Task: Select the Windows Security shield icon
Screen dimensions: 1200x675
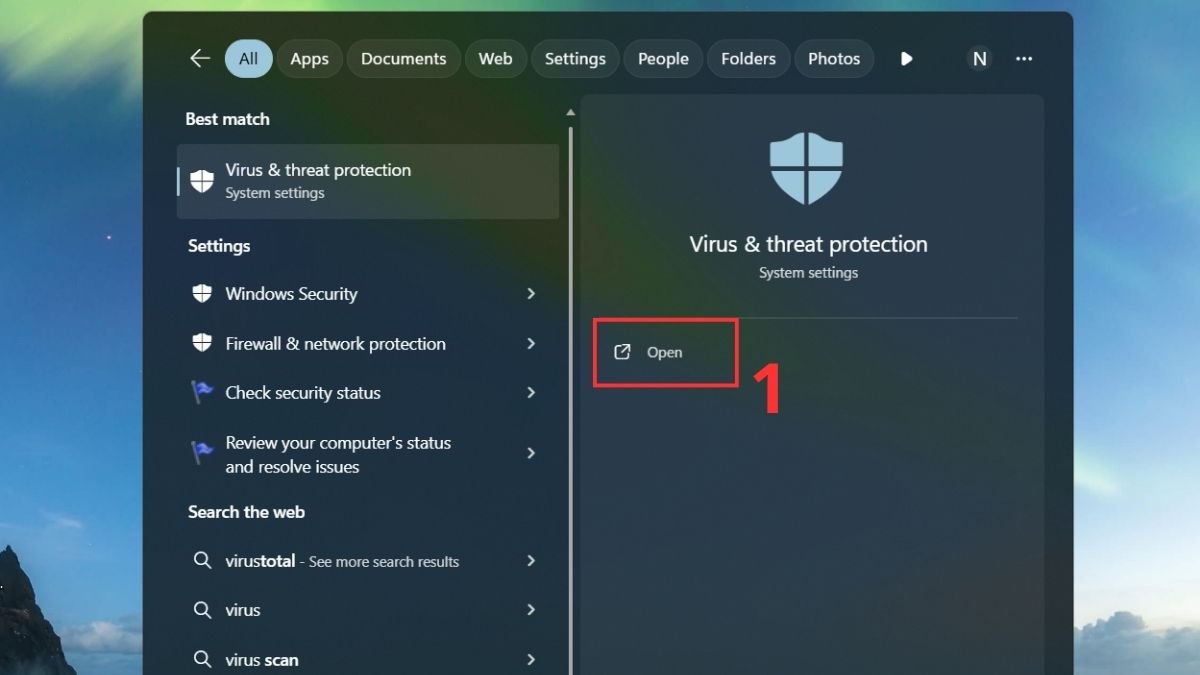Action: 201,293
